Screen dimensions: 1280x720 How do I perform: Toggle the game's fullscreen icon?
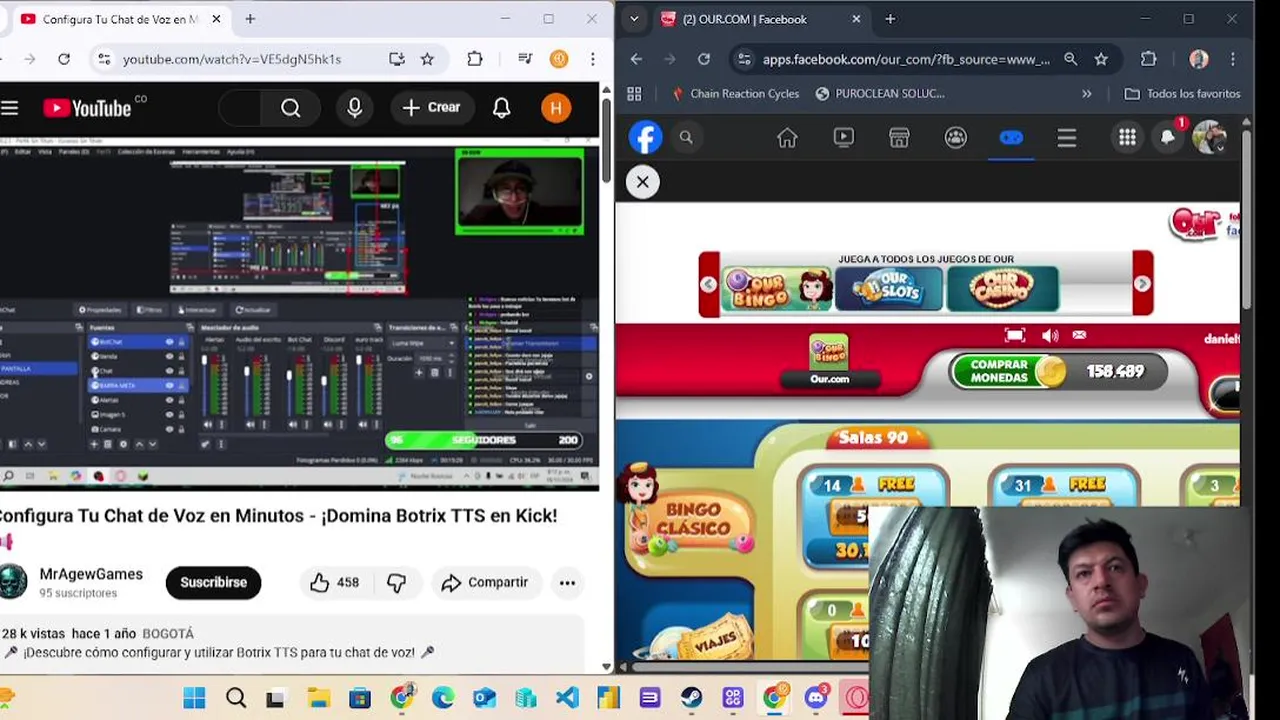pos(1015,336)
